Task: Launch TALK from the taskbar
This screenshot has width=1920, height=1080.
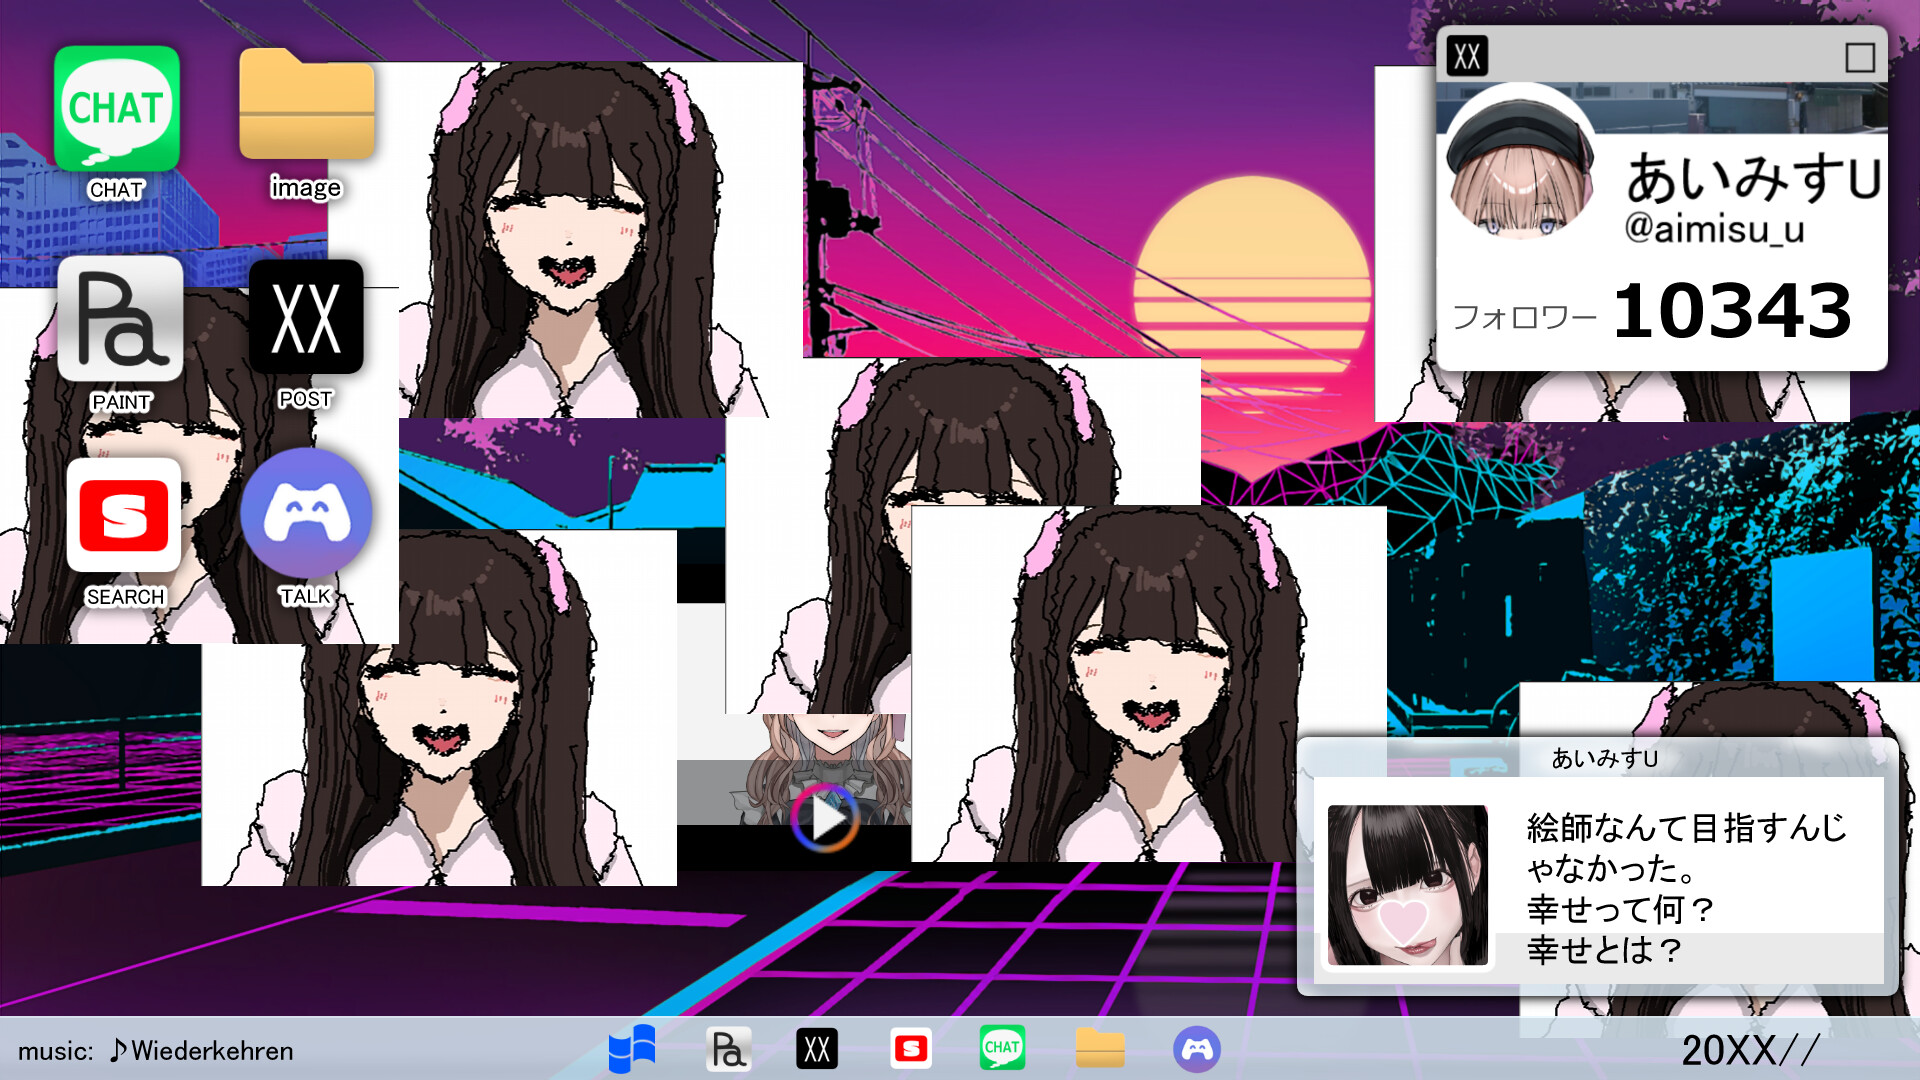Action: [x=1198, y=1049]
